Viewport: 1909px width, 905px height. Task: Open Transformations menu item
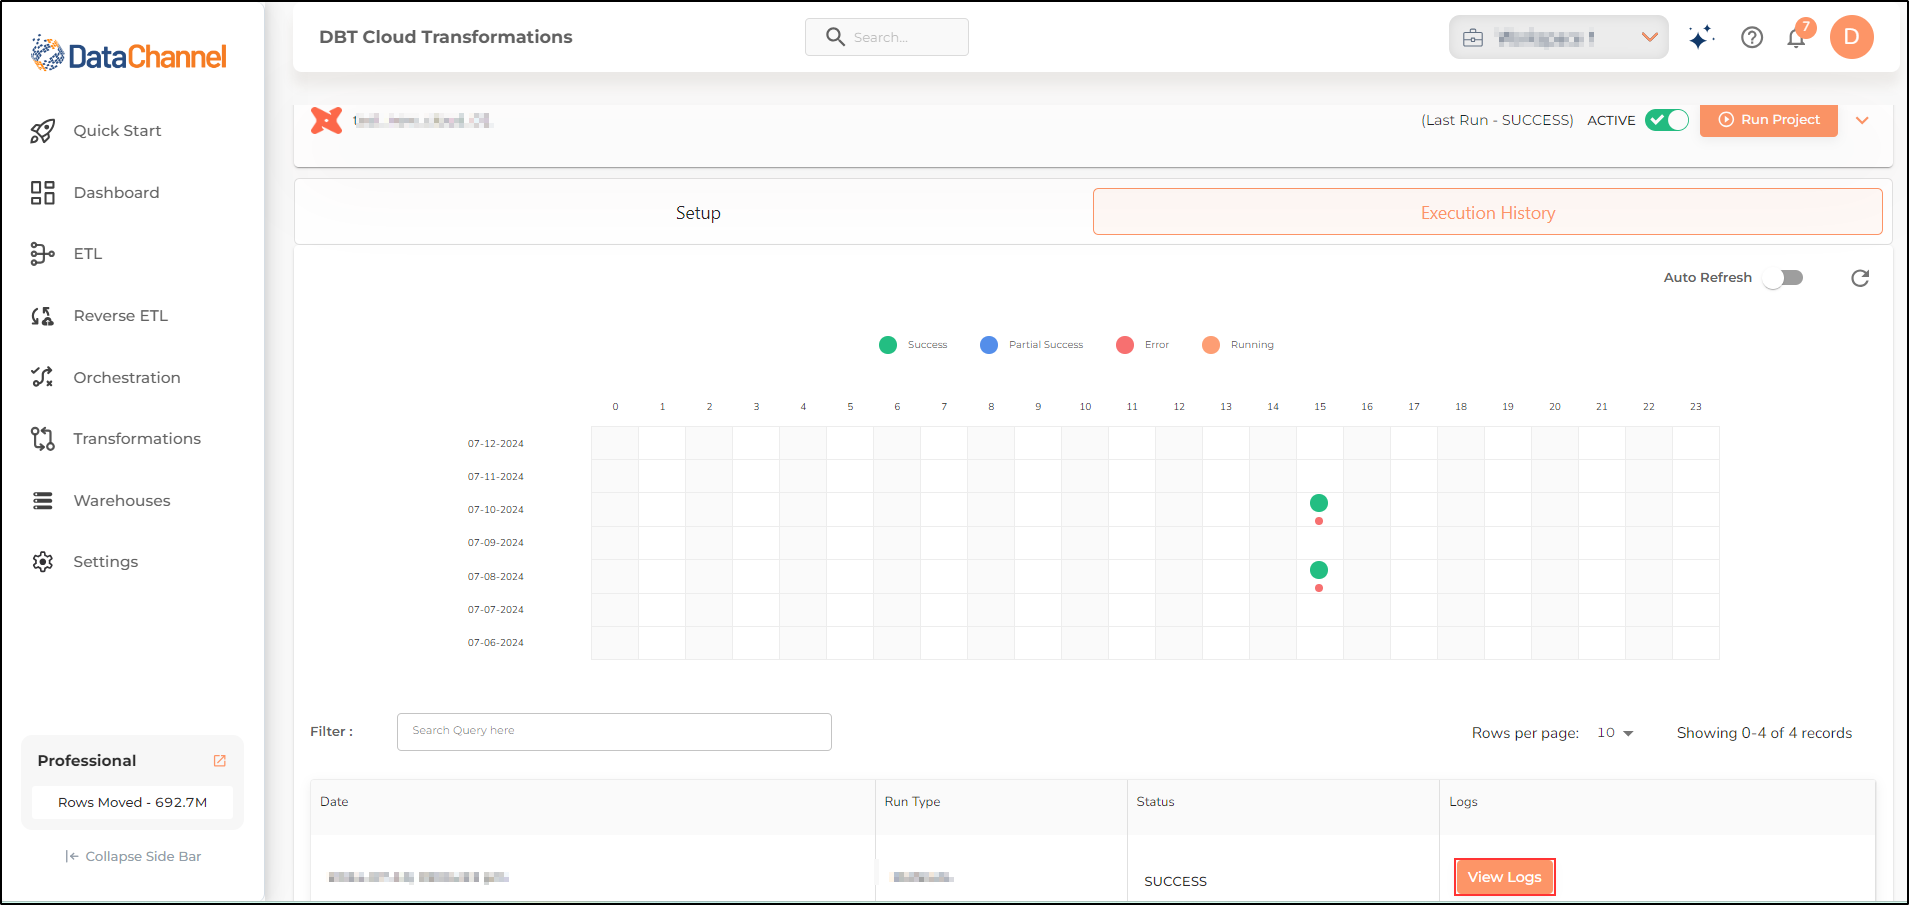(137, 439)
